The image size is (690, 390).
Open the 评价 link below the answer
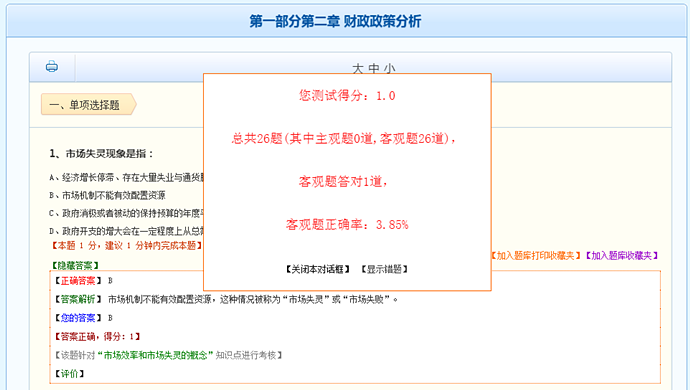click(x=70, y=374)
